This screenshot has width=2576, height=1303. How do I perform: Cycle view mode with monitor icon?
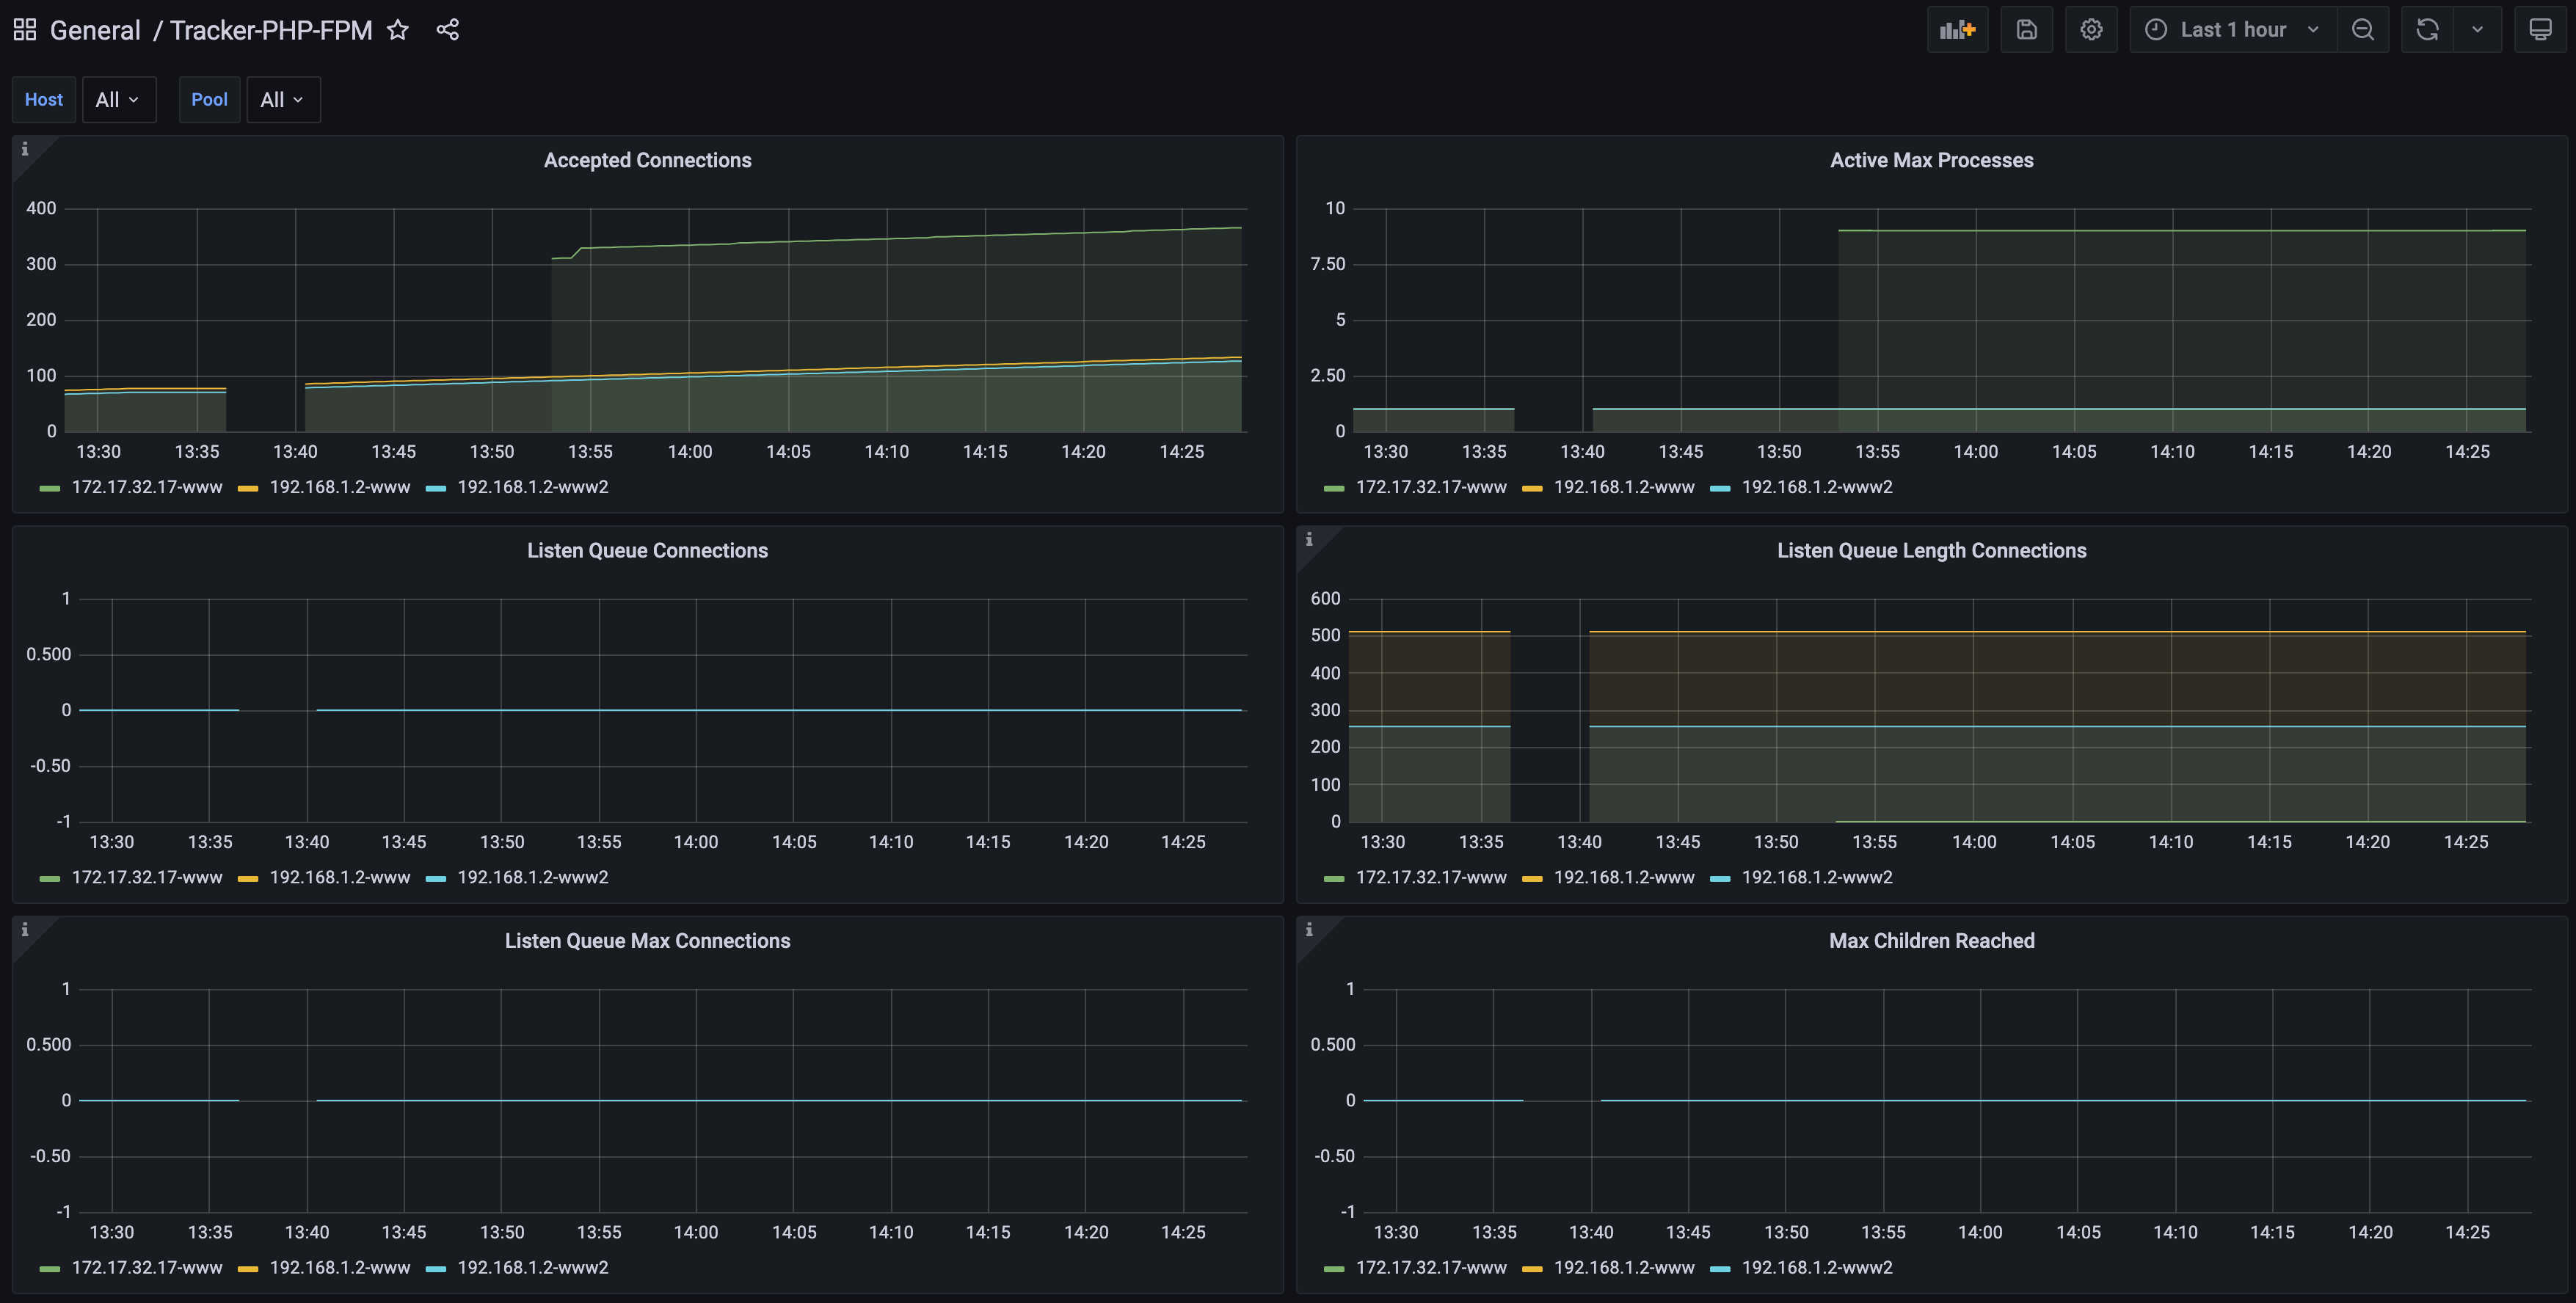(2540, 30)
